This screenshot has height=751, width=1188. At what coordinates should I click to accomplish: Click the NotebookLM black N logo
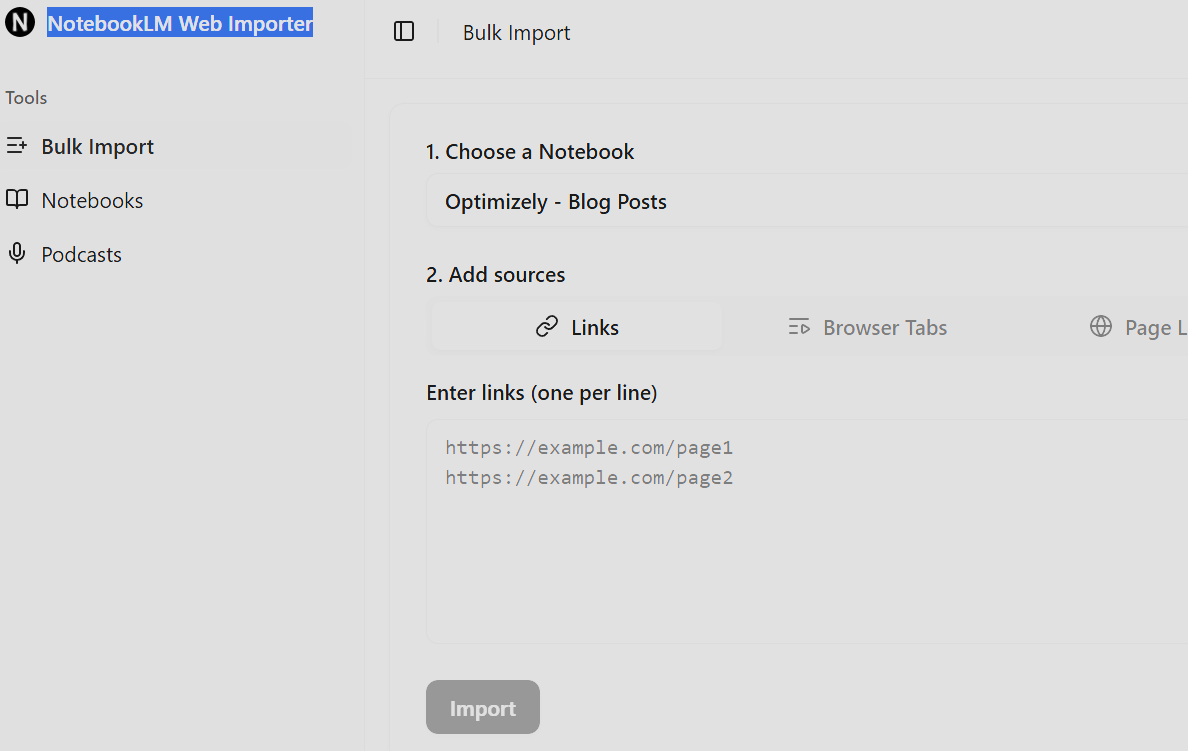20,22
